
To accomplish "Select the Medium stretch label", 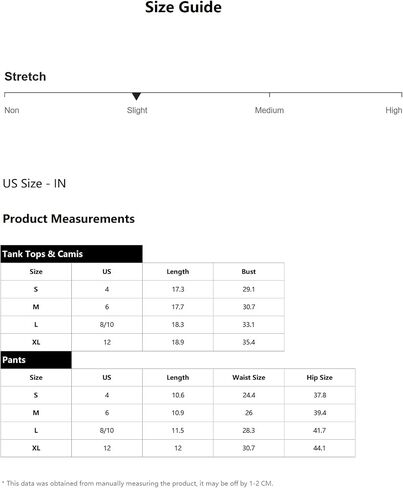I will (269, 110).
